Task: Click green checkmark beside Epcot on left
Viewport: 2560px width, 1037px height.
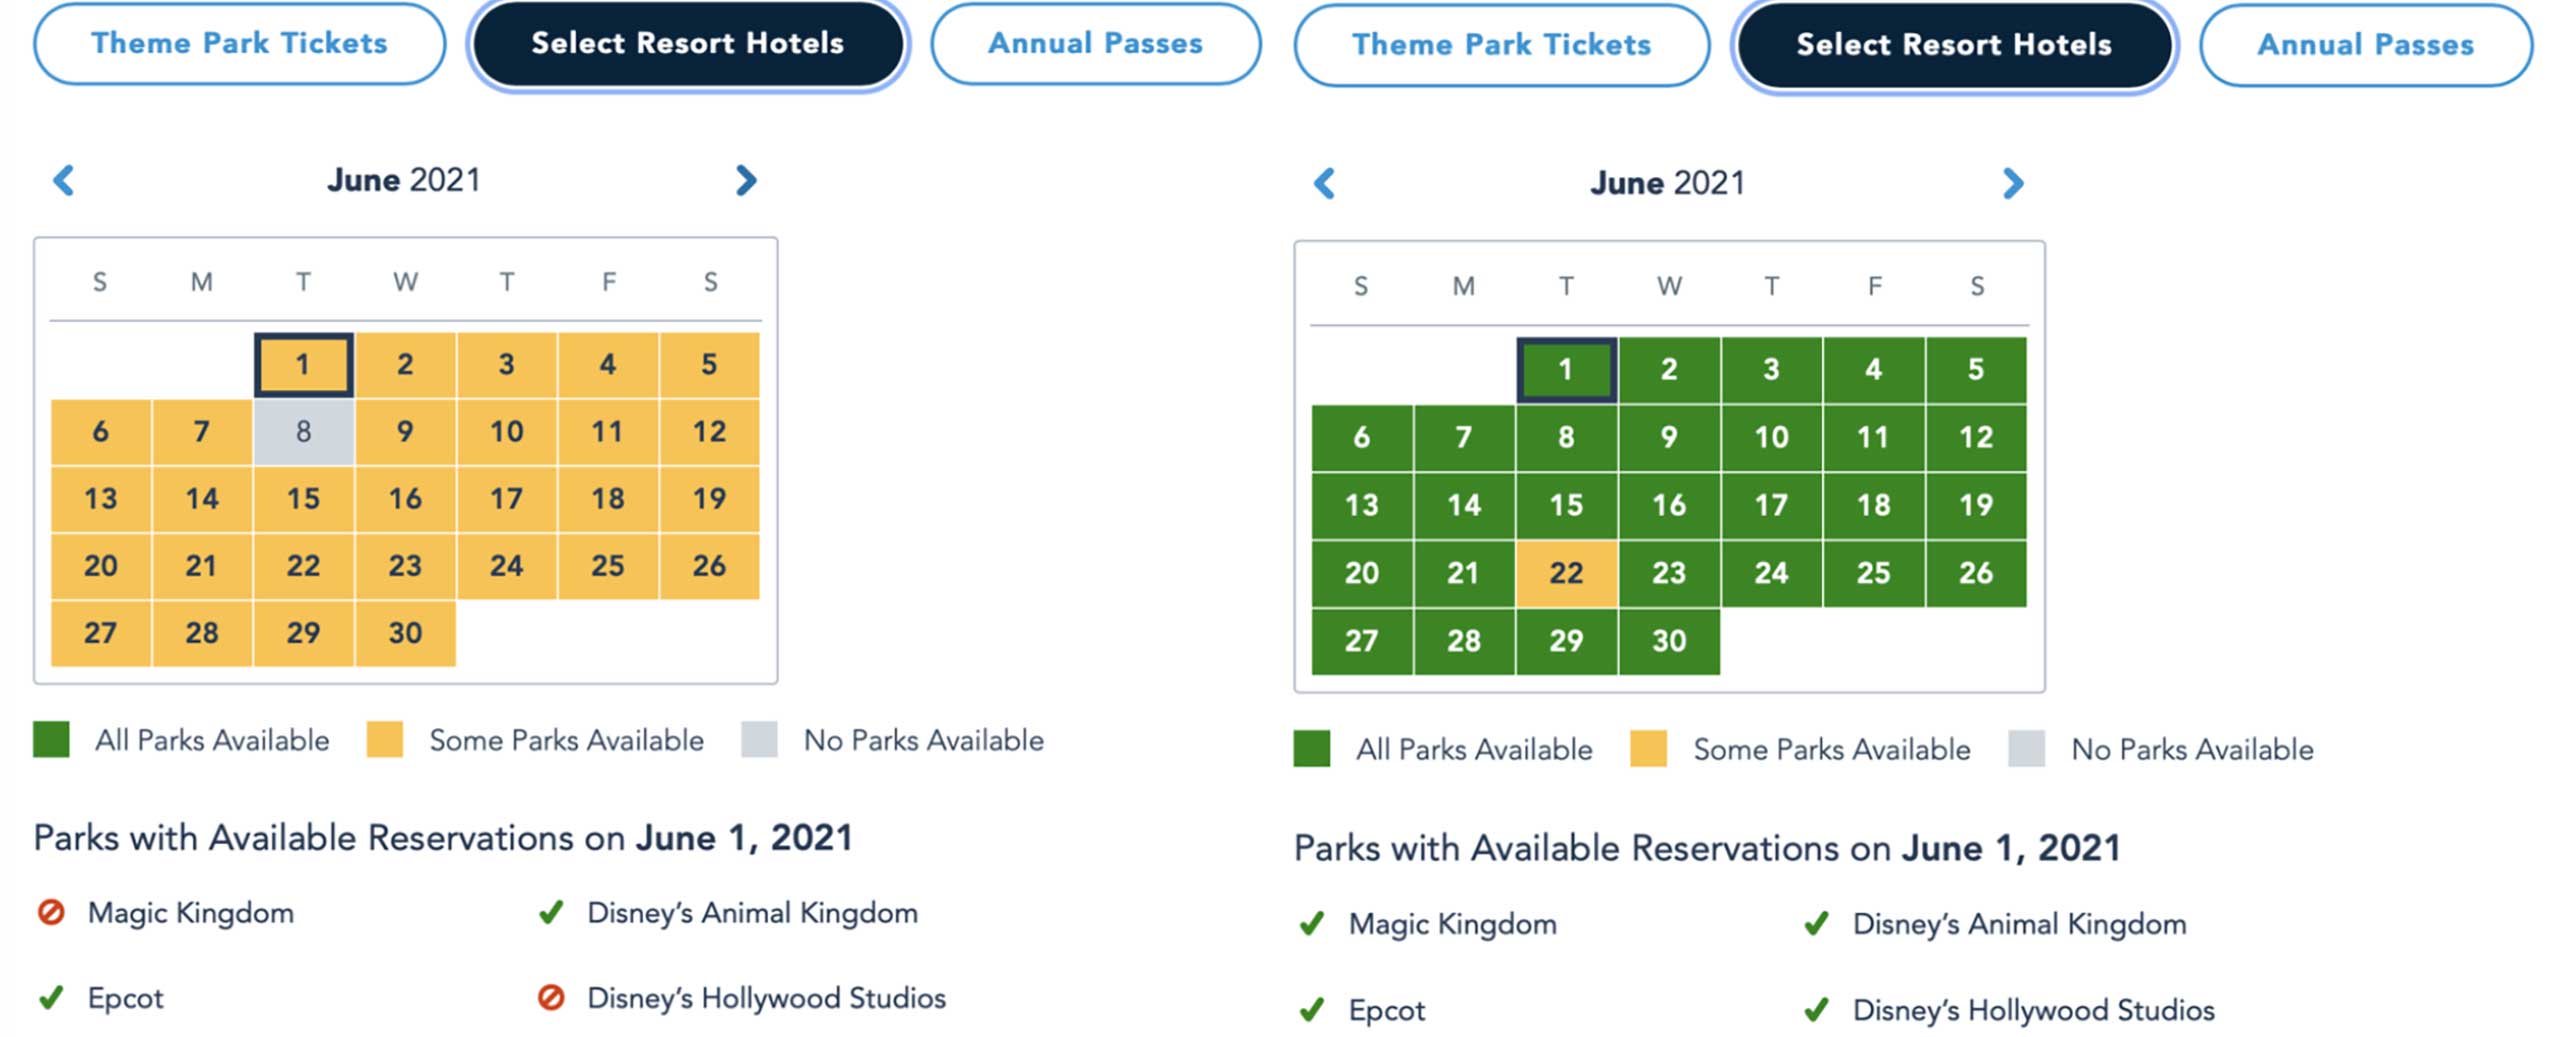Action: [51, 997]
